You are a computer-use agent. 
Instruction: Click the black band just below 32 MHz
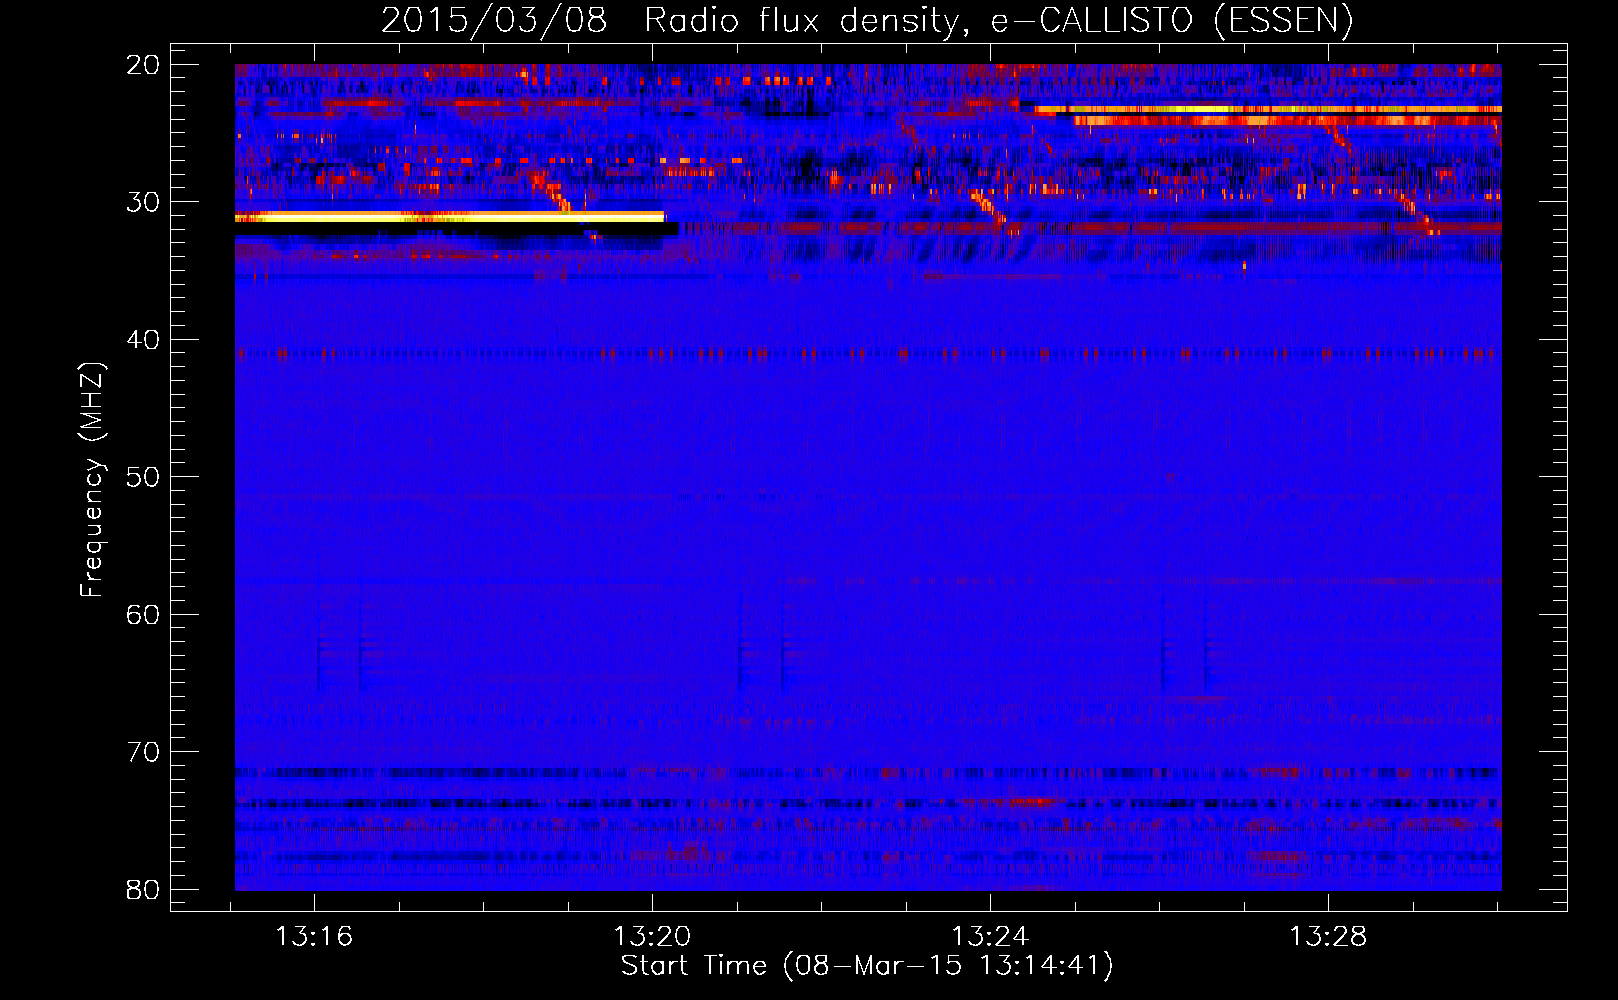click(x=456, y=229)
